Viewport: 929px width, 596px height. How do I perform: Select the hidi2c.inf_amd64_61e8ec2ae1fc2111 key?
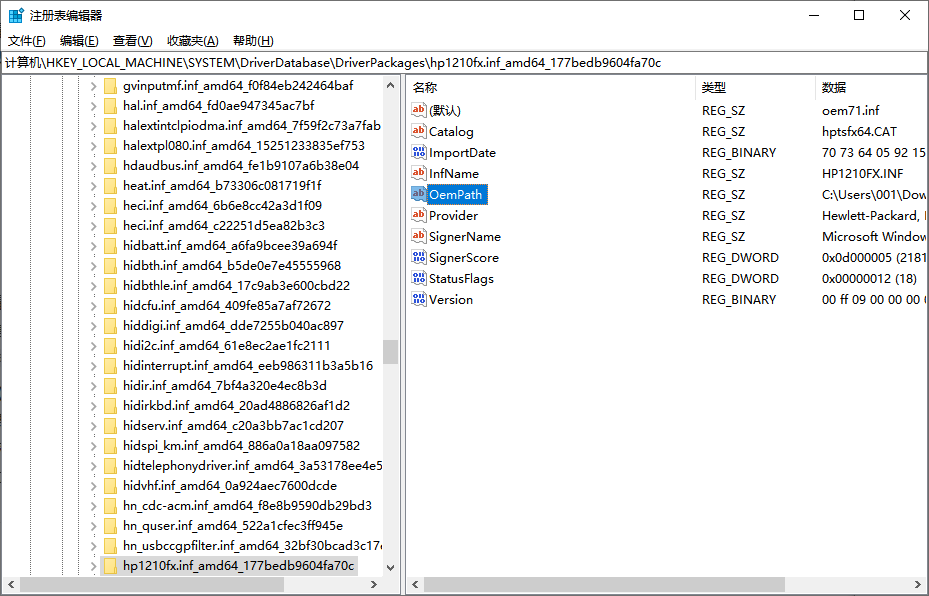(x=226, y=345)
